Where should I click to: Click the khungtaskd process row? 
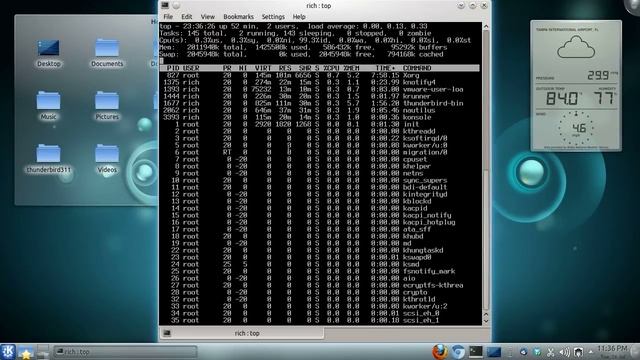(x=319, y=250)
